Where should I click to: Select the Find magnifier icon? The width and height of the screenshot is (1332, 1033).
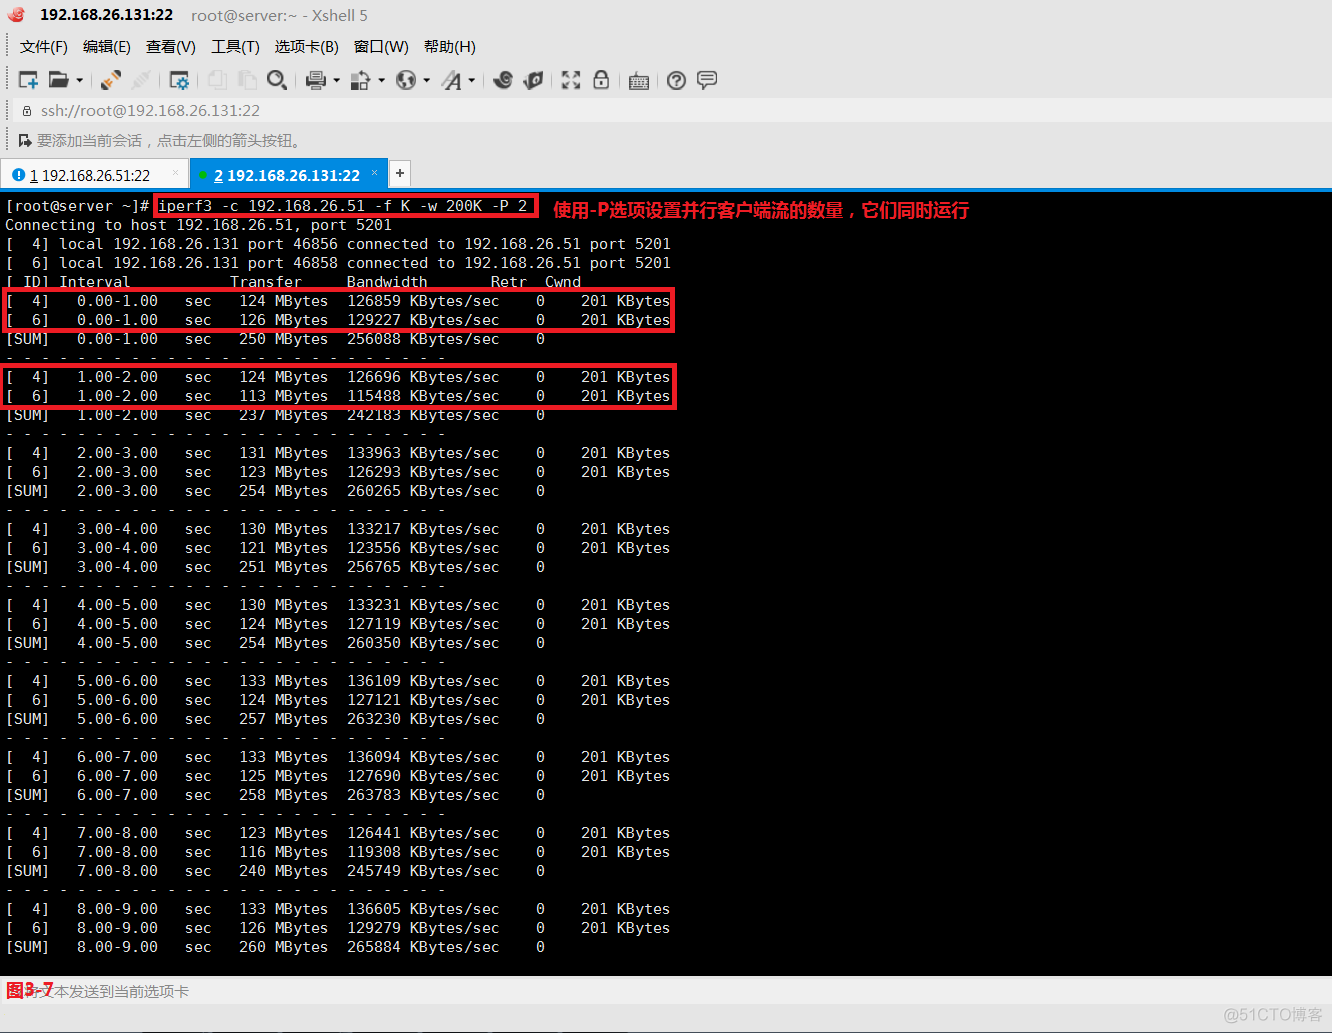pos(277,80)
